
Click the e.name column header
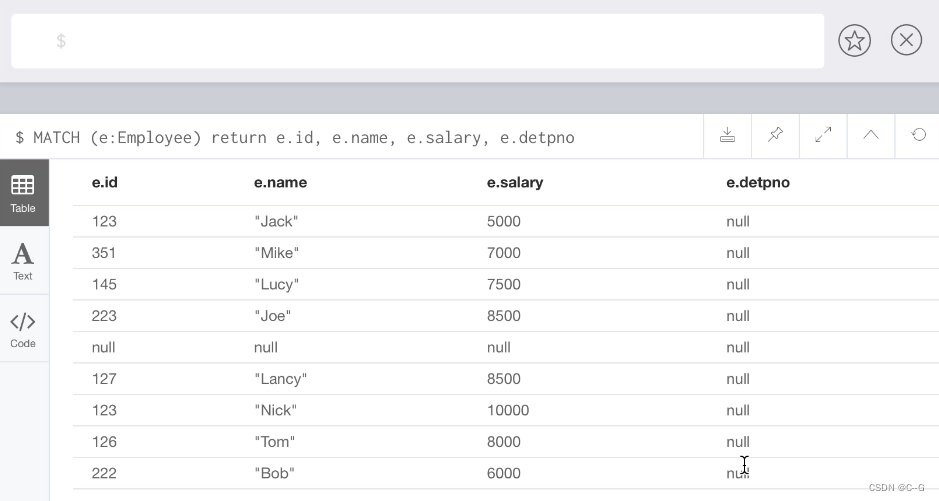(x=280, y=182)
